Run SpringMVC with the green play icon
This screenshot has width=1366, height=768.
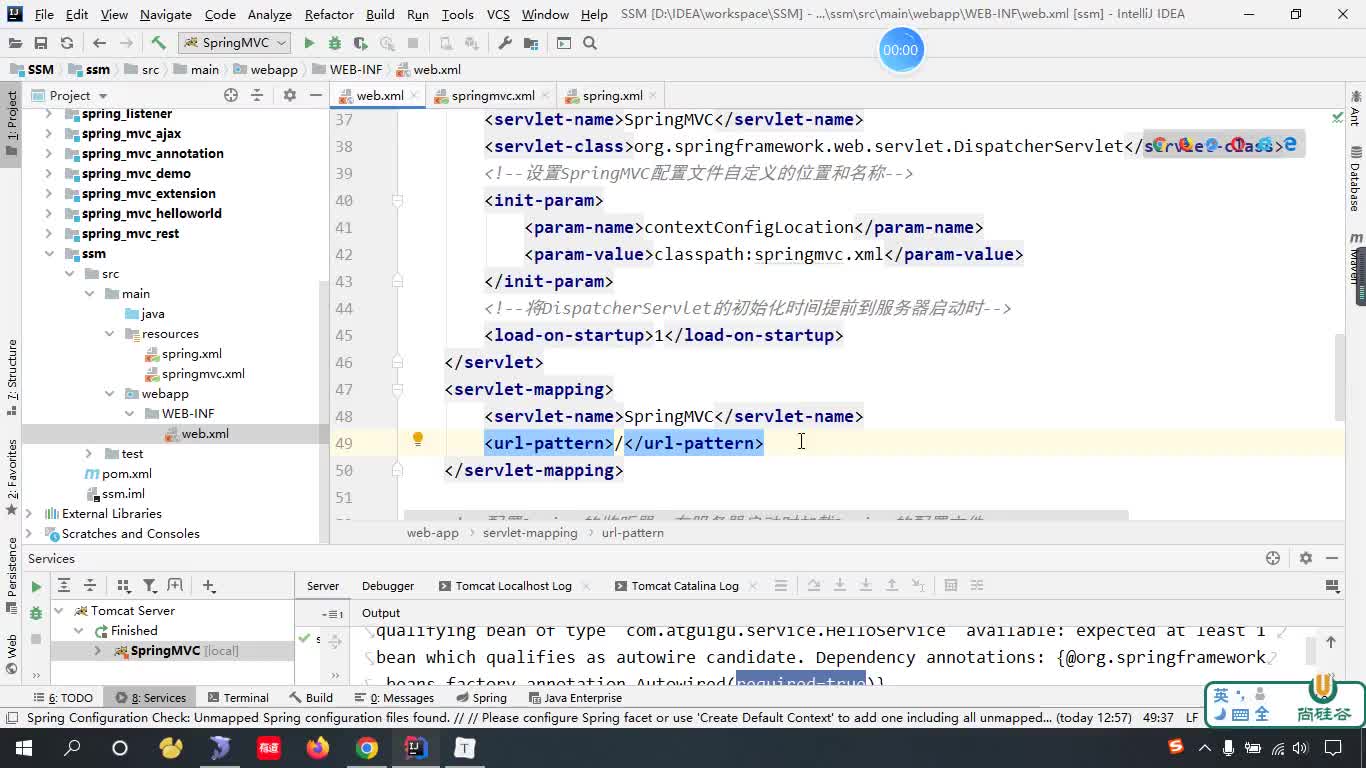click(309, 43)
